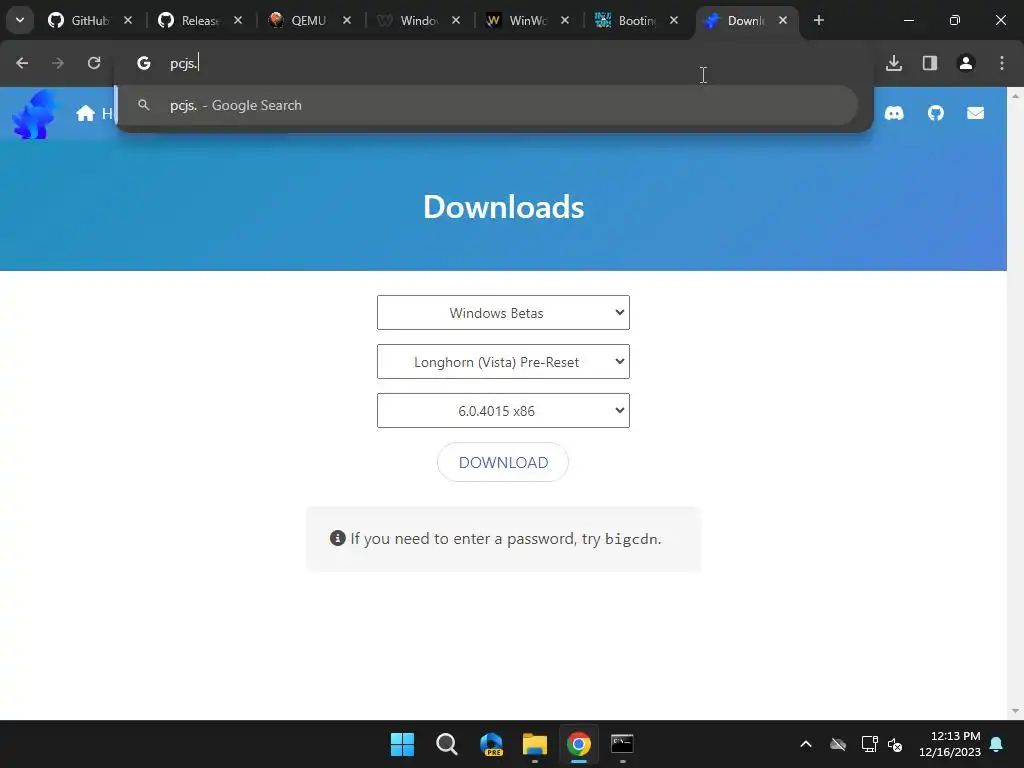1024x768 pixels.
Task: Click the OneDrive tray icon
Action: point(838,744)
